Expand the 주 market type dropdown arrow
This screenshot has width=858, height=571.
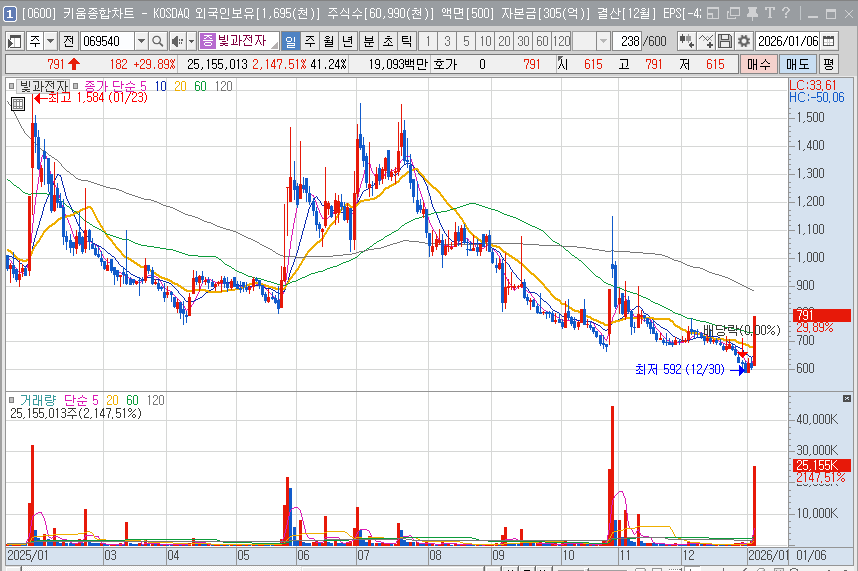pyautogui.click(x=50, y=41)
